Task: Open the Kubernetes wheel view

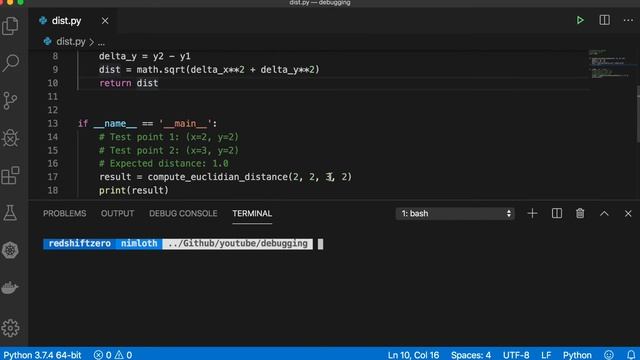Action: pyautogui.click(x=10, y=250)
